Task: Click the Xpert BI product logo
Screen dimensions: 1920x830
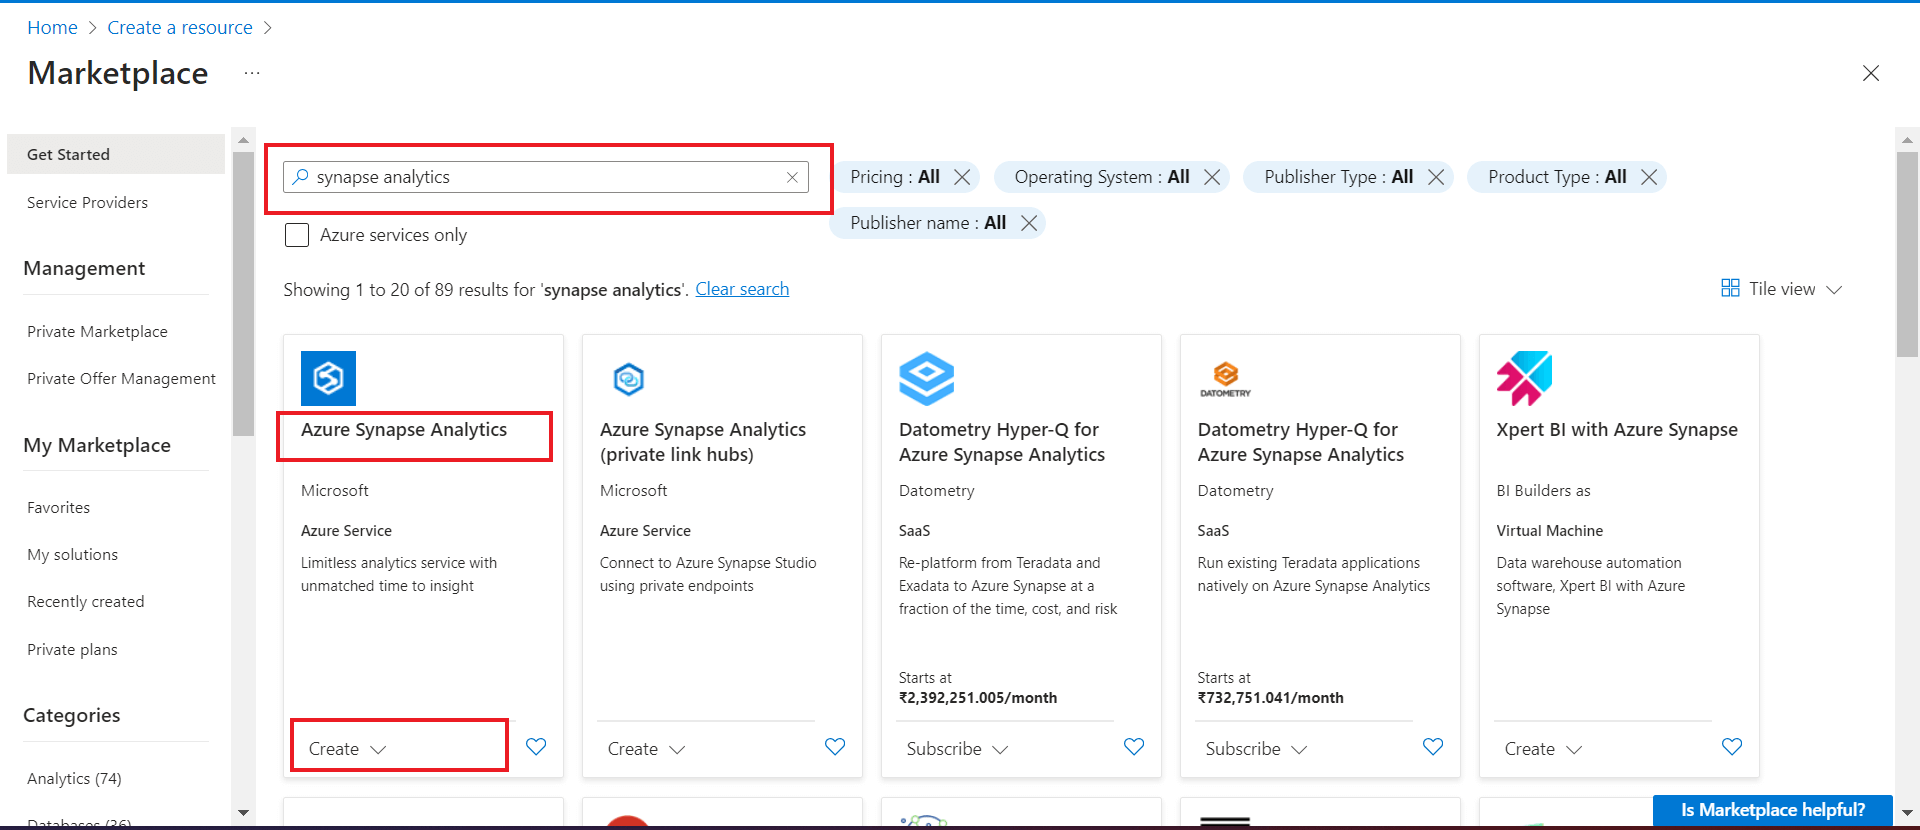Action: coord(1523,378)
